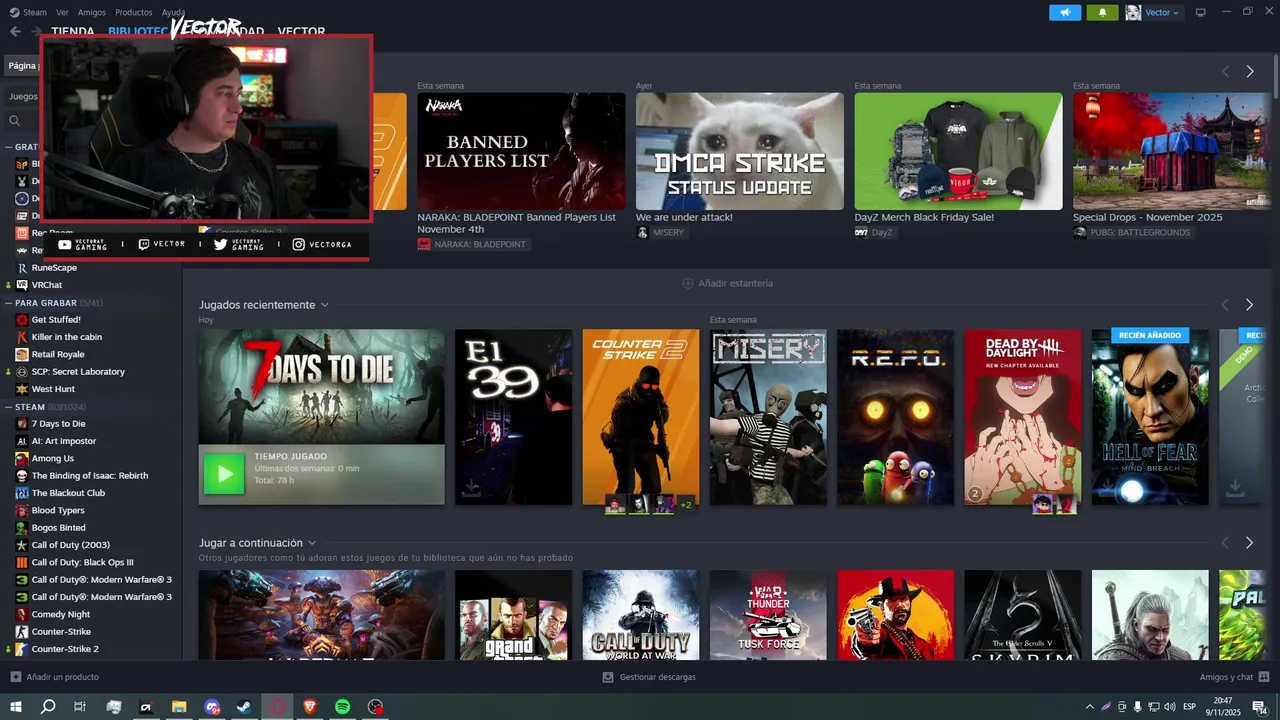Image resolution: width=1280 pixels, height=720 pixels.
Task: Select Comedy Night in the sidebar
Action: click(61, 614)
